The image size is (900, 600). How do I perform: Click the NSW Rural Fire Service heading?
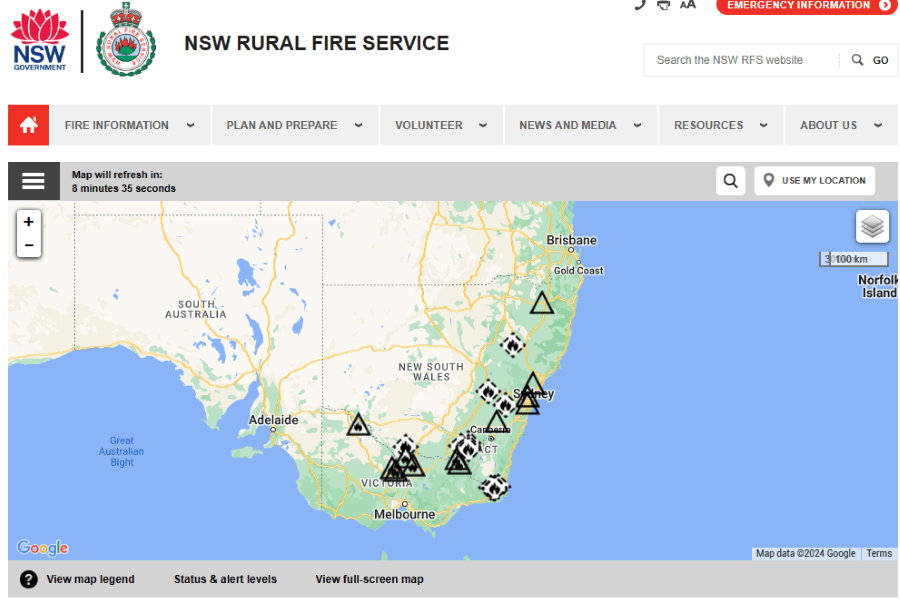316,43
